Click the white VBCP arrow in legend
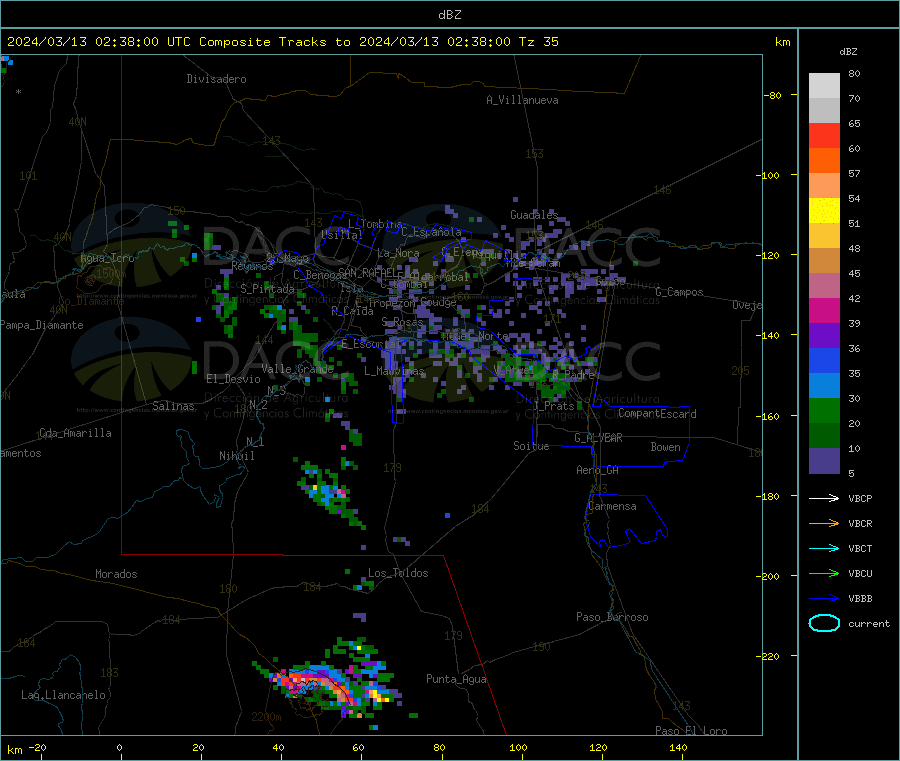The height and width of the screenshot is (761, 900). [x=824, y=498]
